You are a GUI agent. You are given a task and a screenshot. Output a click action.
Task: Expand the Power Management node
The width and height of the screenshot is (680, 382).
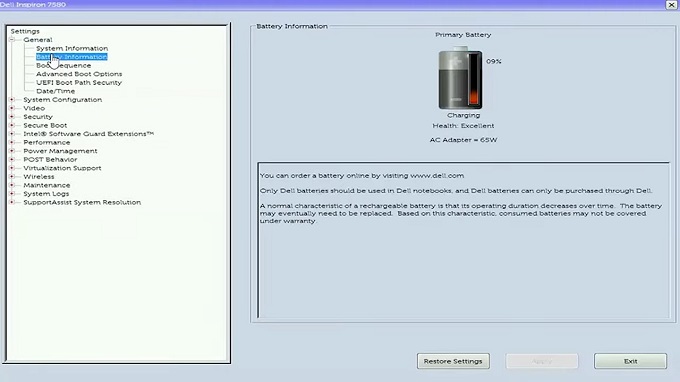[12, 150]
